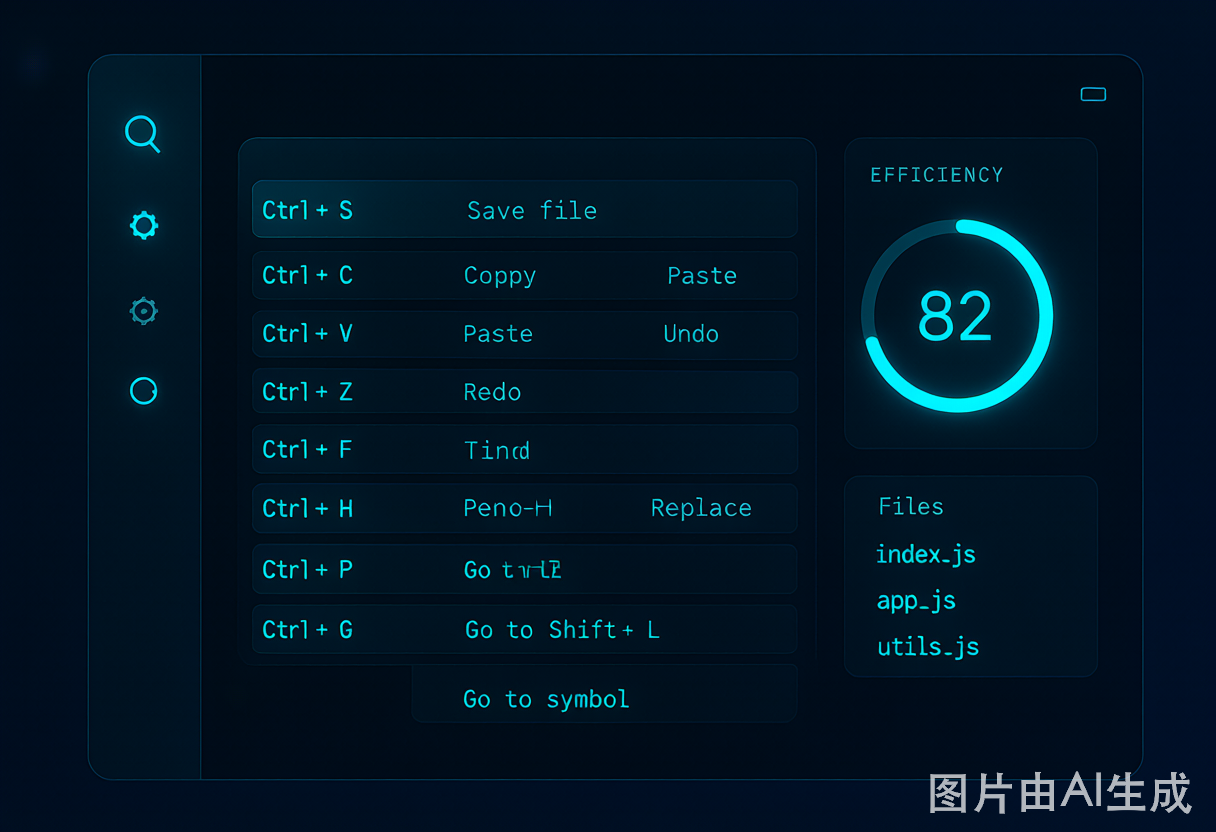The image size is (1216, 832).
Task: Open the search magnifier icon in sidebar
Action: pyautogui.click(x=142, y=133)
